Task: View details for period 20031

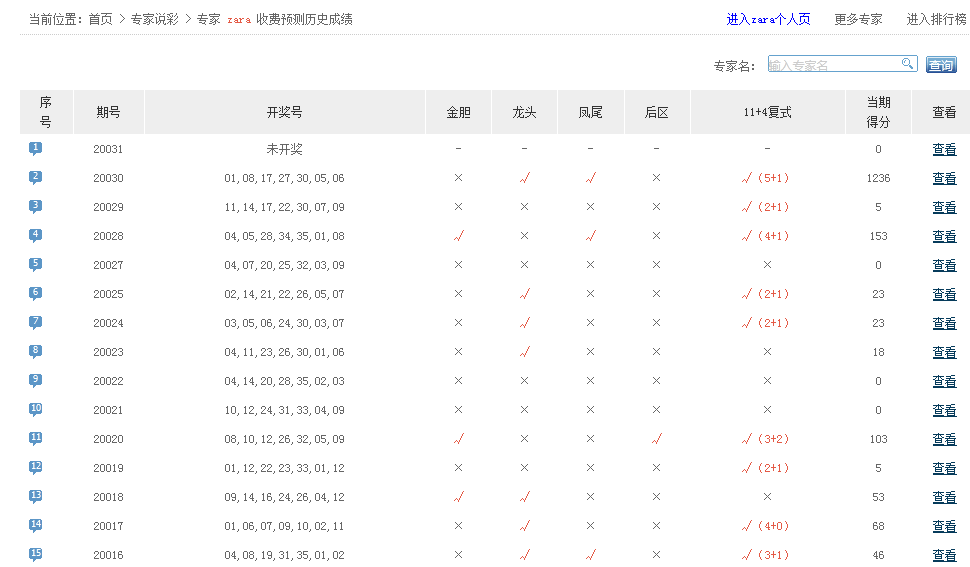Action: 944,149
